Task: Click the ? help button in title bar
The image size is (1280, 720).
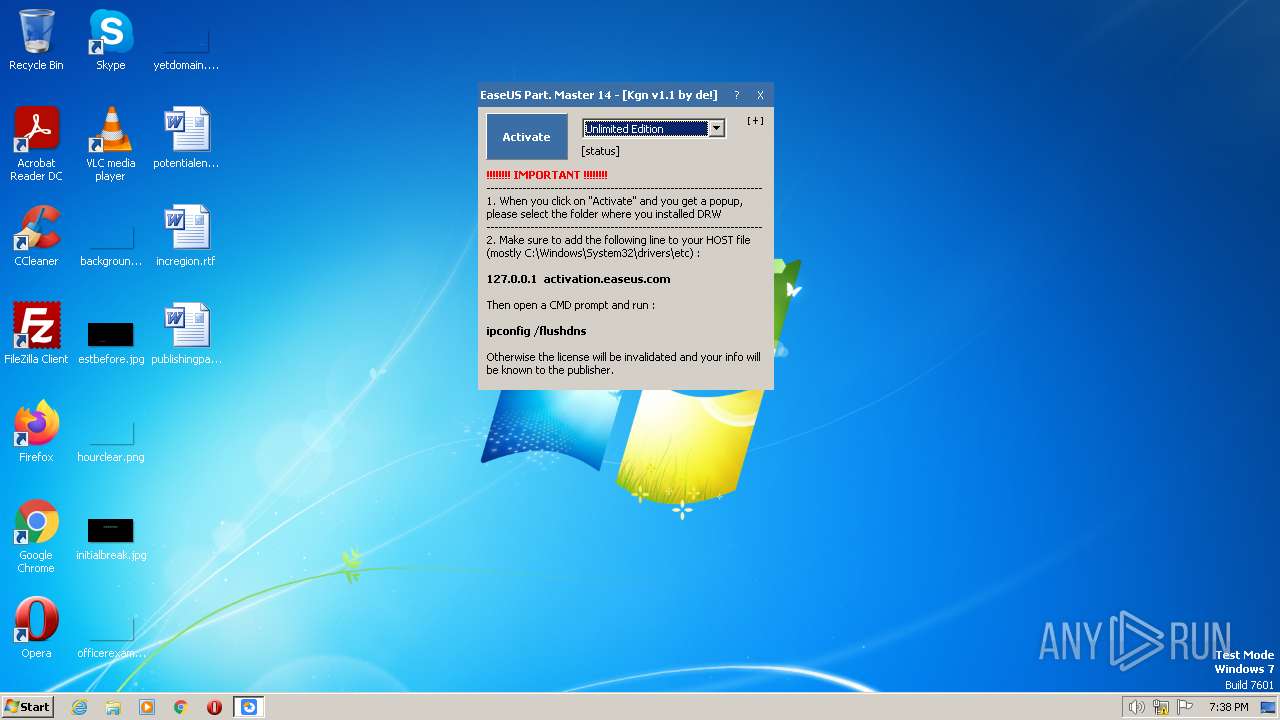Action: (x=737, y=96)
